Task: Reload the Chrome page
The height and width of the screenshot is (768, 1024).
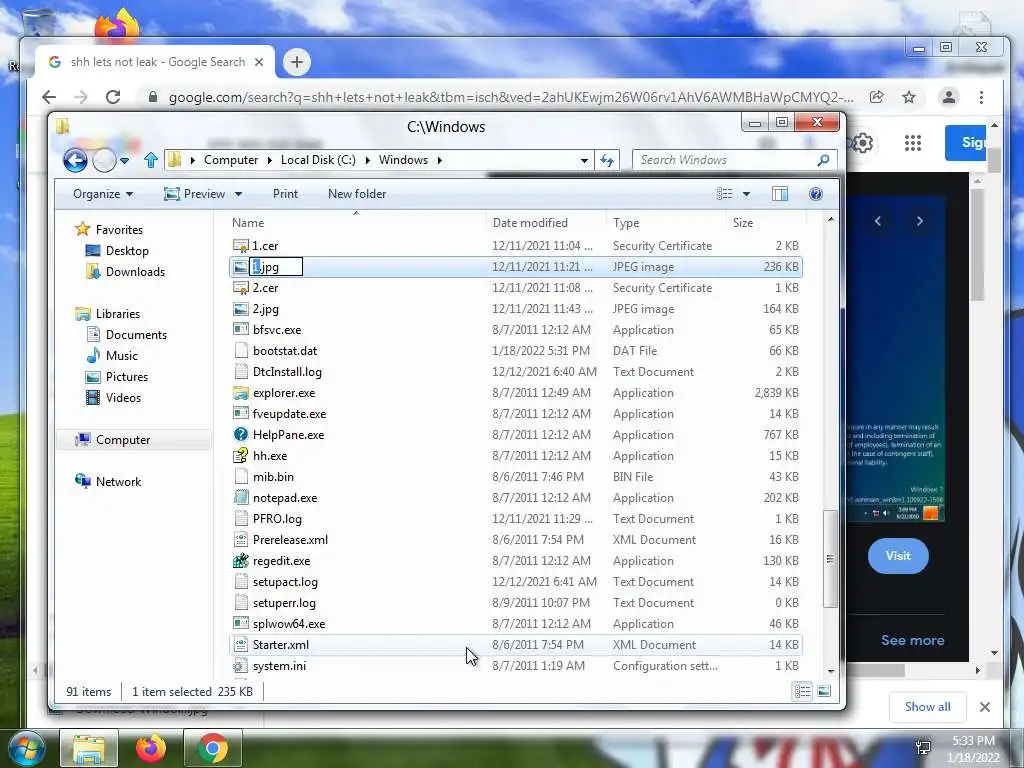Action: pyautogui.click(x=113, y=97)
